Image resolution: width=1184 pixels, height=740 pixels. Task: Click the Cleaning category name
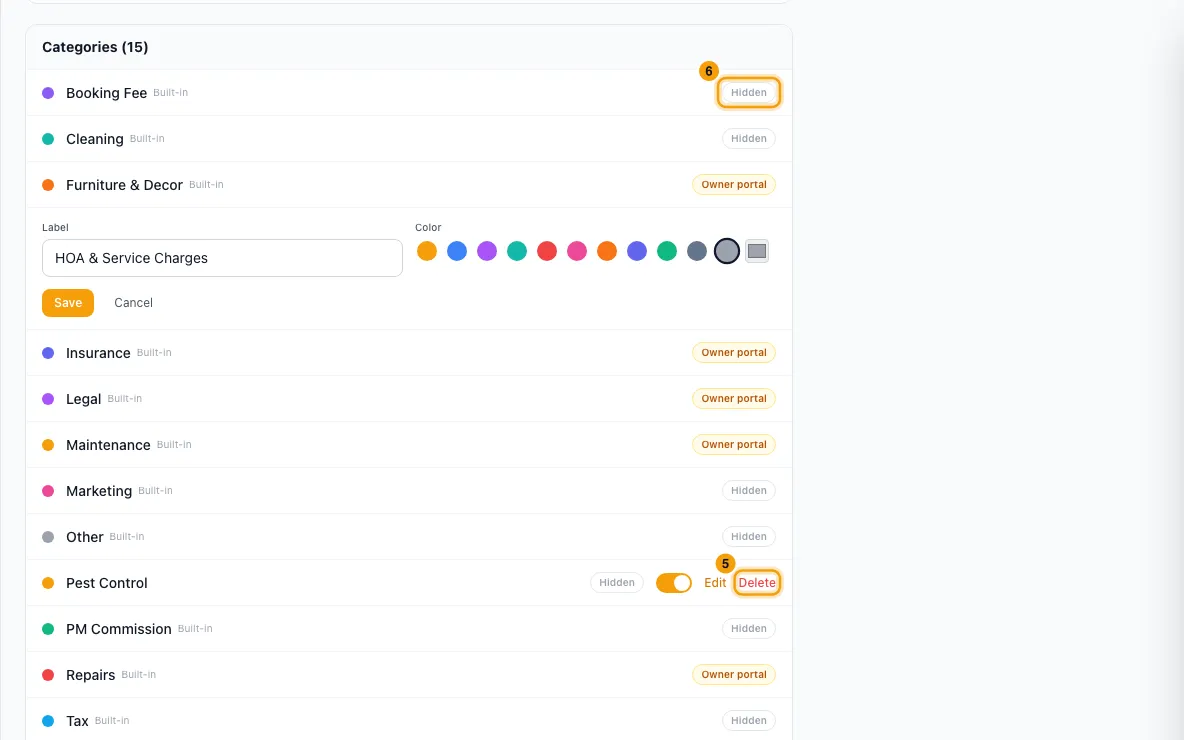(x=94, y=140)
